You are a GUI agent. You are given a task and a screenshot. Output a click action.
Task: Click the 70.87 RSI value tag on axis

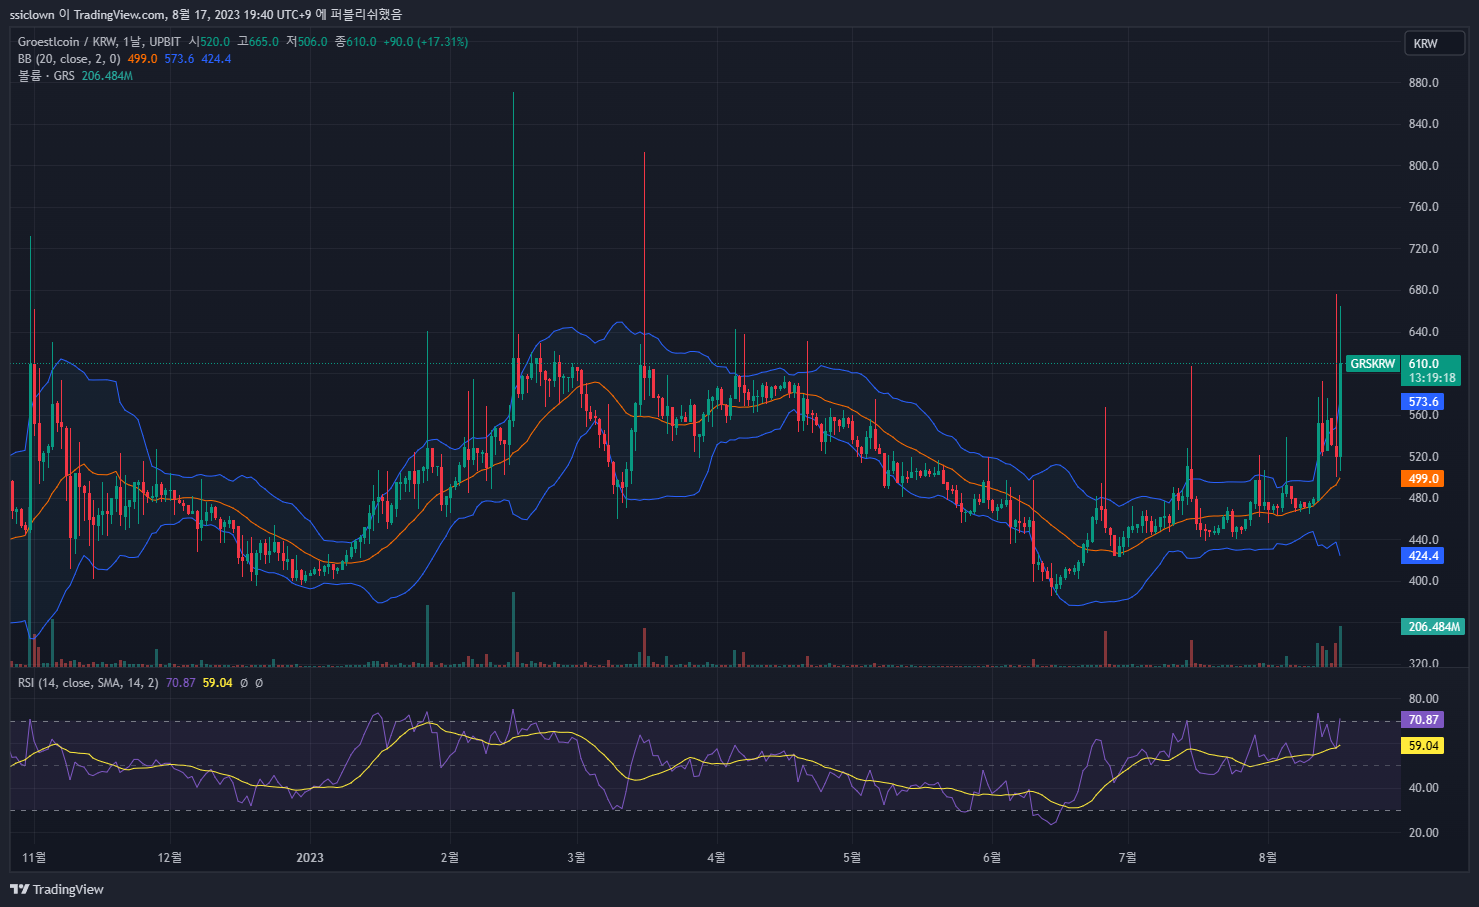(x=1423, y=720)
